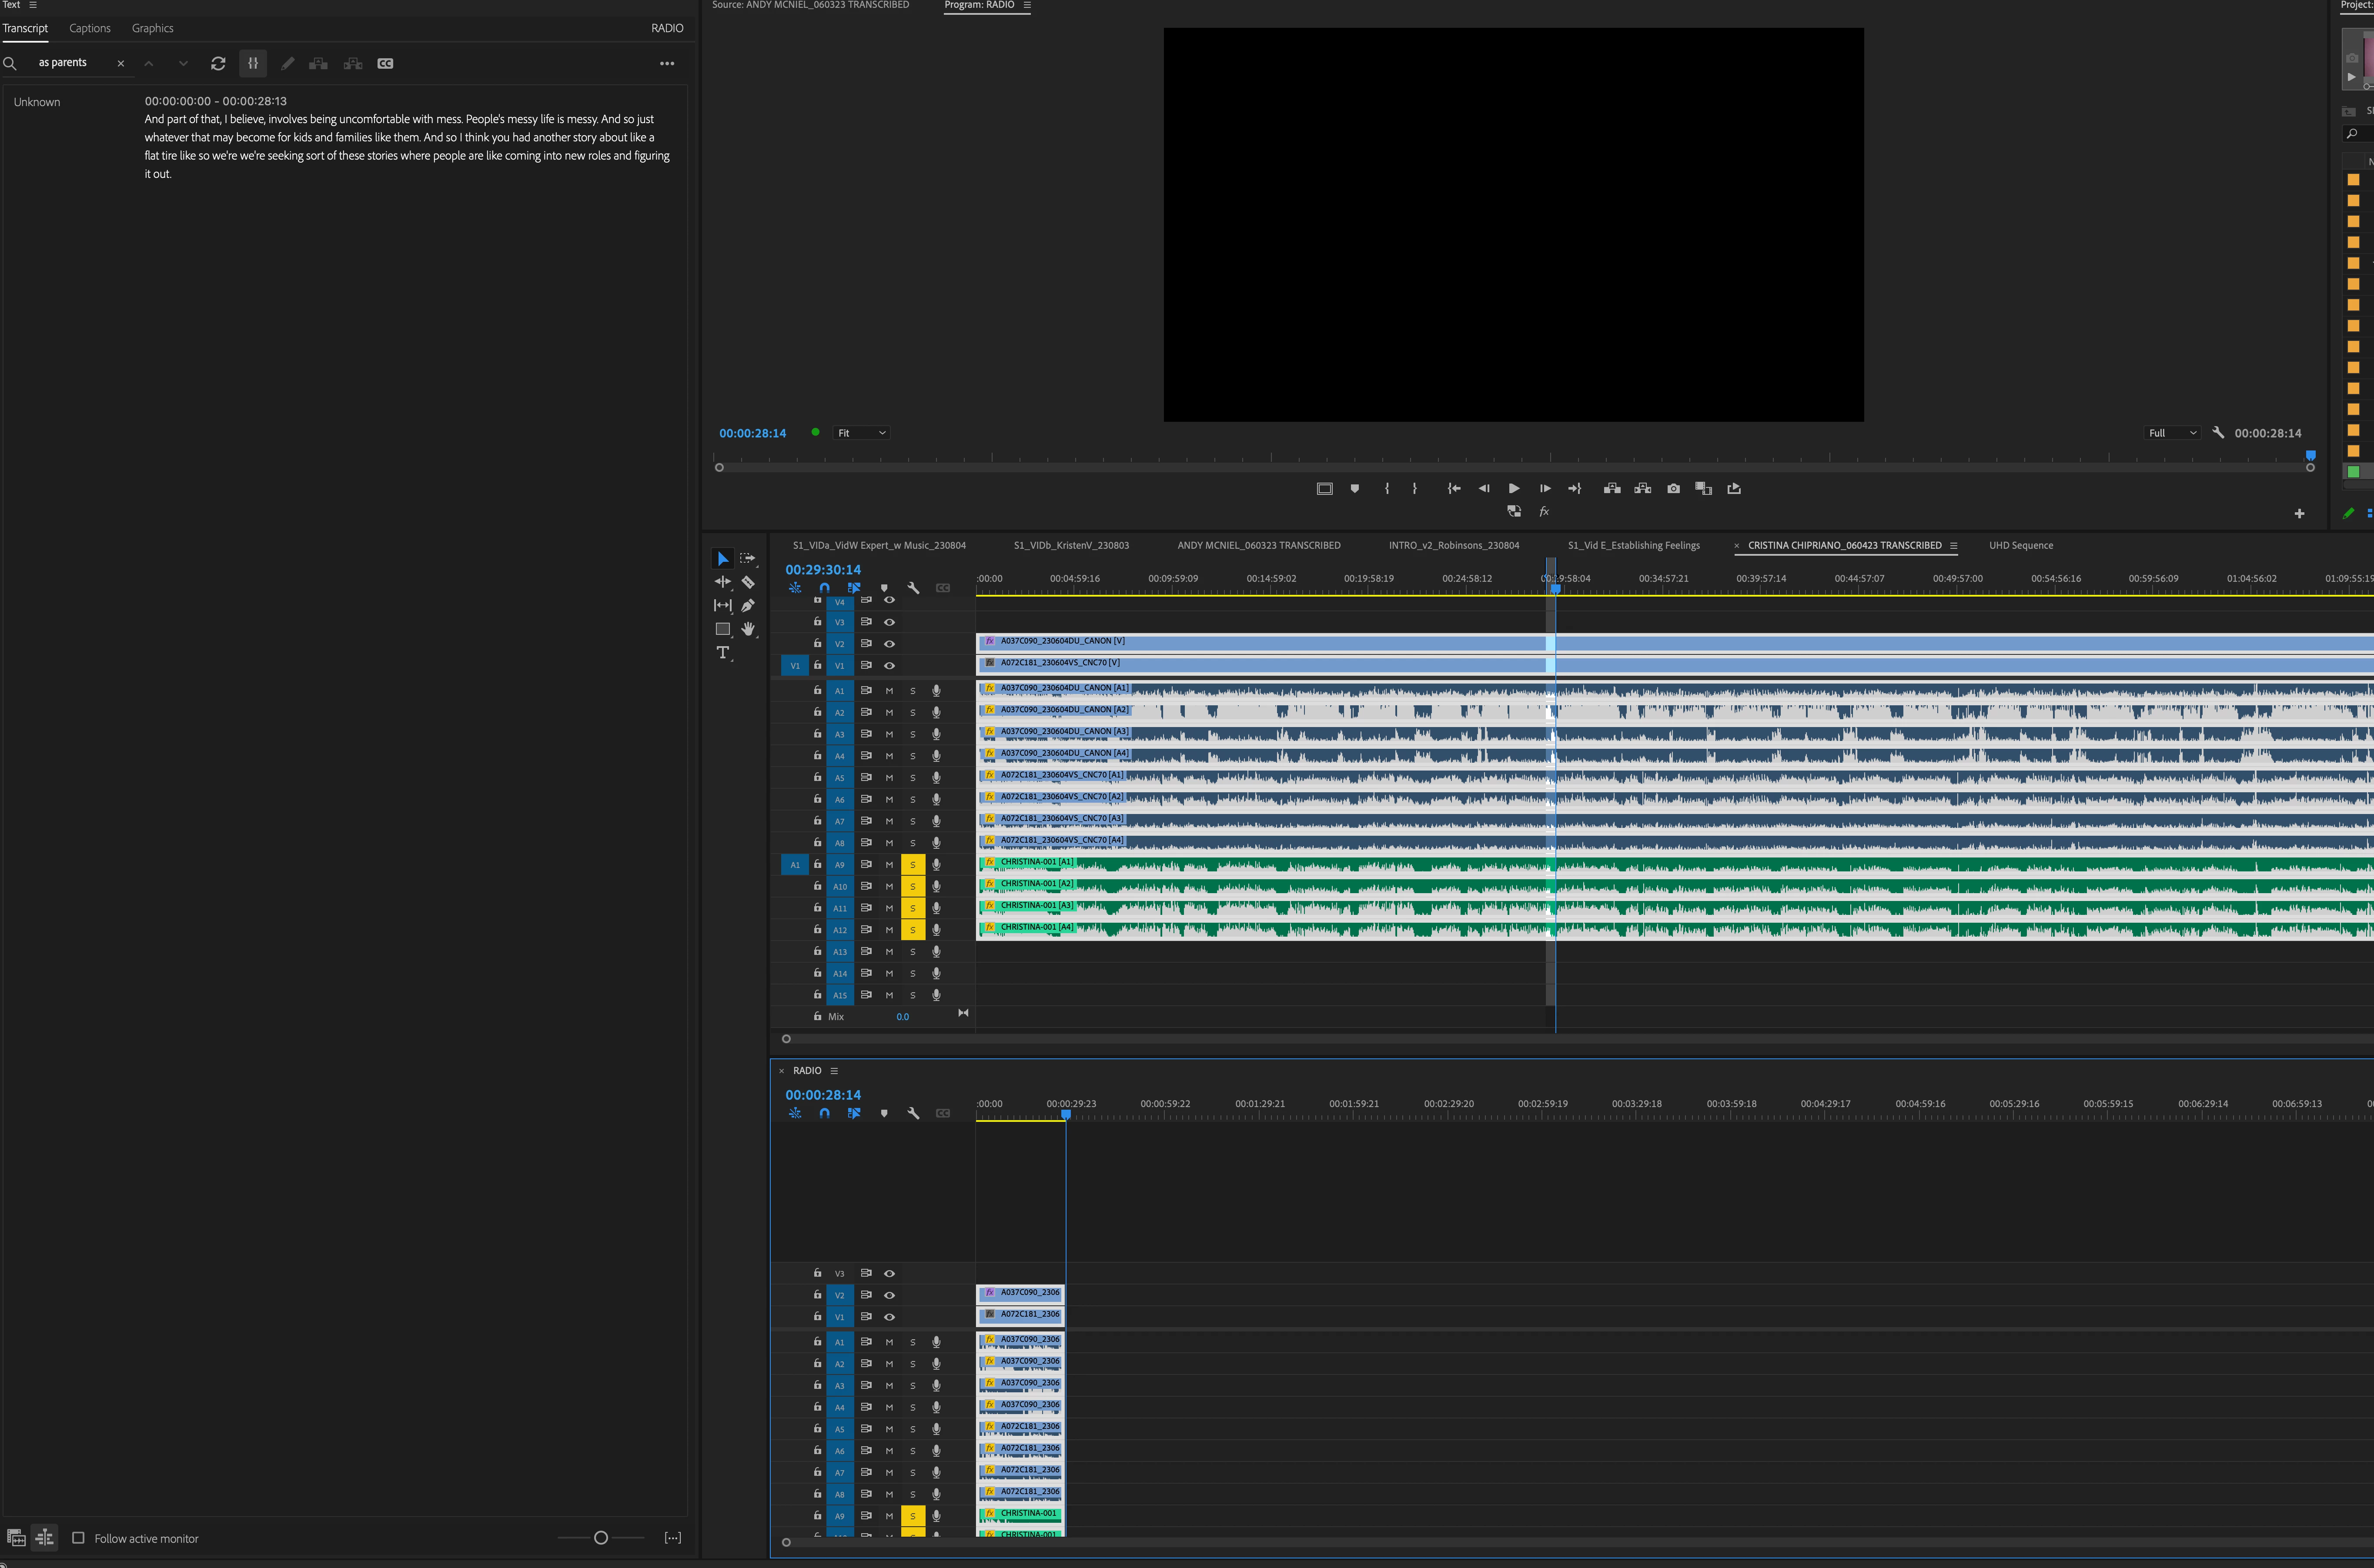Viewport: 2374px width, 1568px height.
Task: Select the Razor tool
Action: 748,582
